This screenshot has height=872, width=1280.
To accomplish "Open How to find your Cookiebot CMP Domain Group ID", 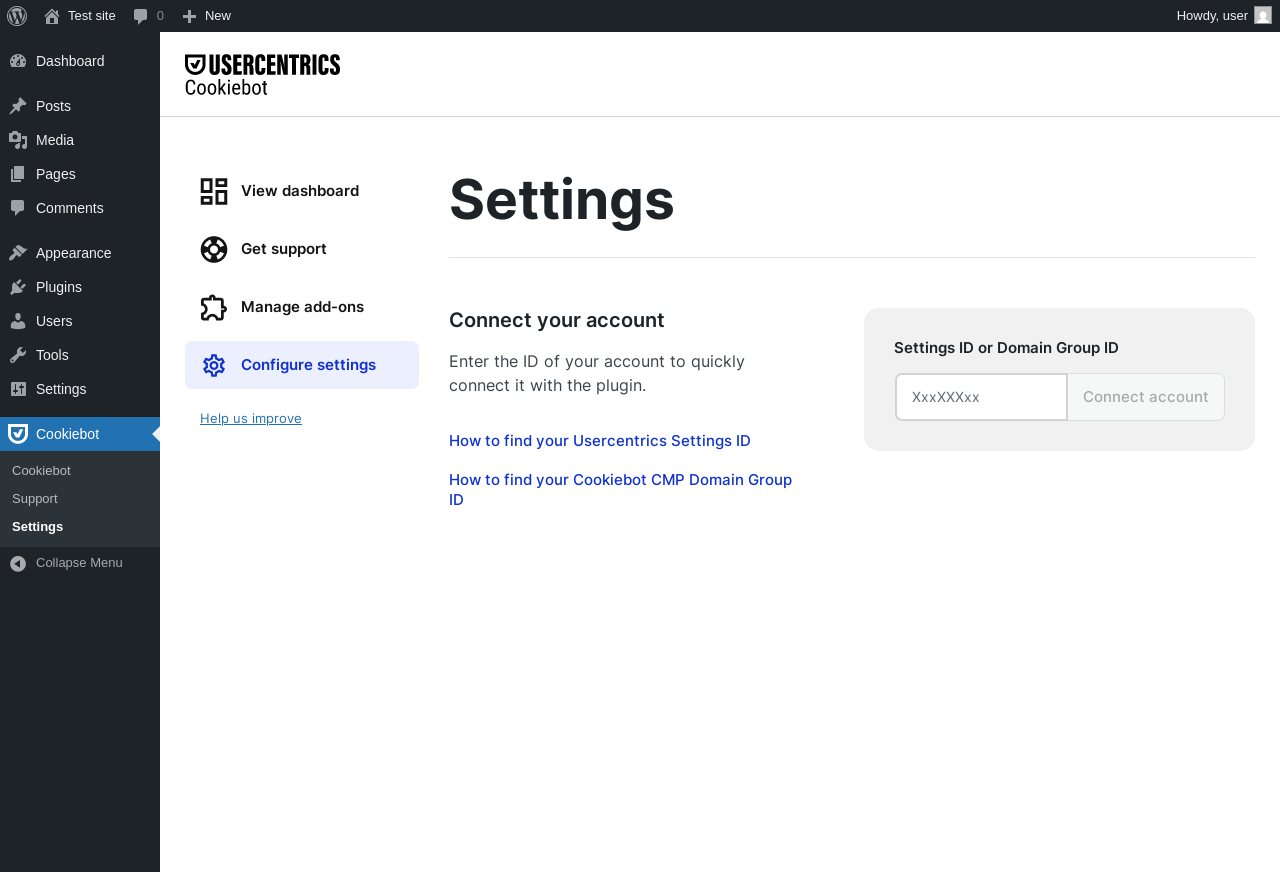I will pyautogui.click(x=621, y=489).
